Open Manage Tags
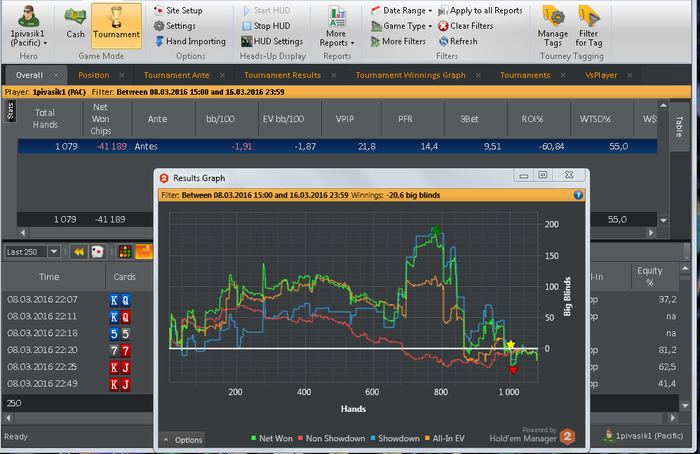The image size is (700, 454). 553,26
